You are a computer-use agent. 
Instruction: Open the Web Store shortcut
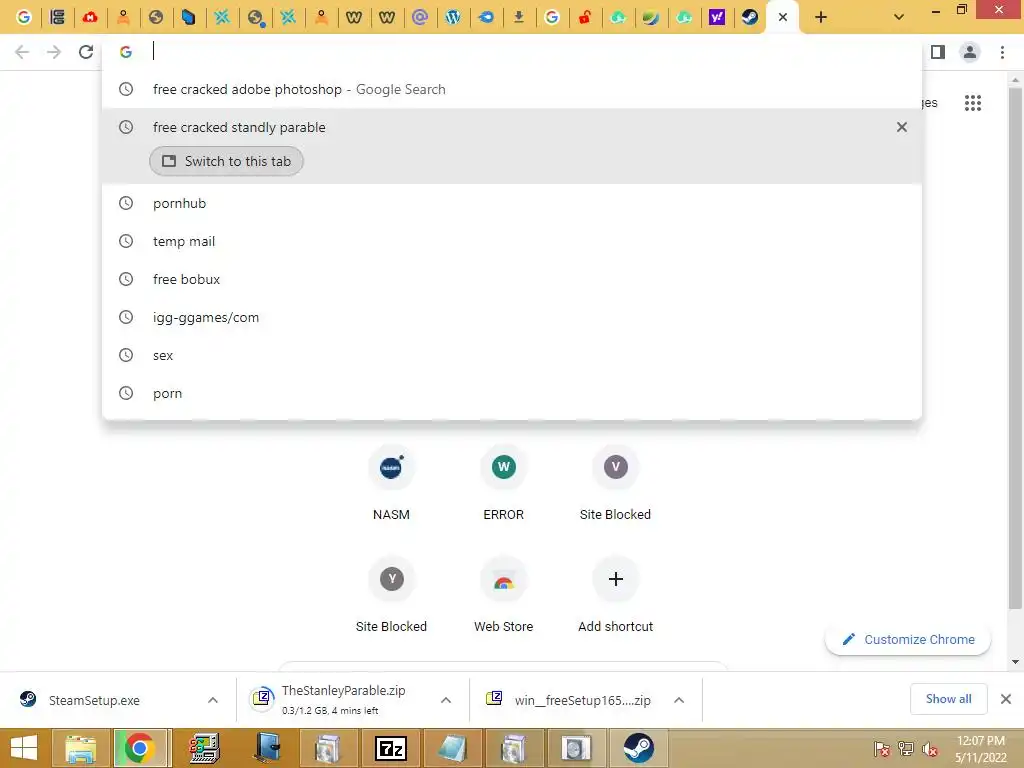(x=504, y=596)
